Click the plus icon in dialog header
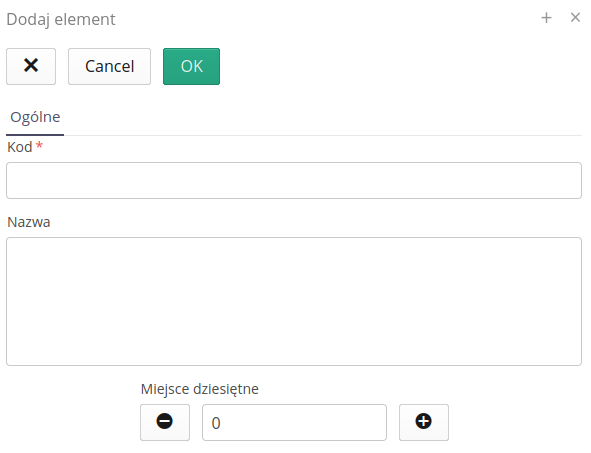Screen dimensions: 591x453 coord(546,18)
